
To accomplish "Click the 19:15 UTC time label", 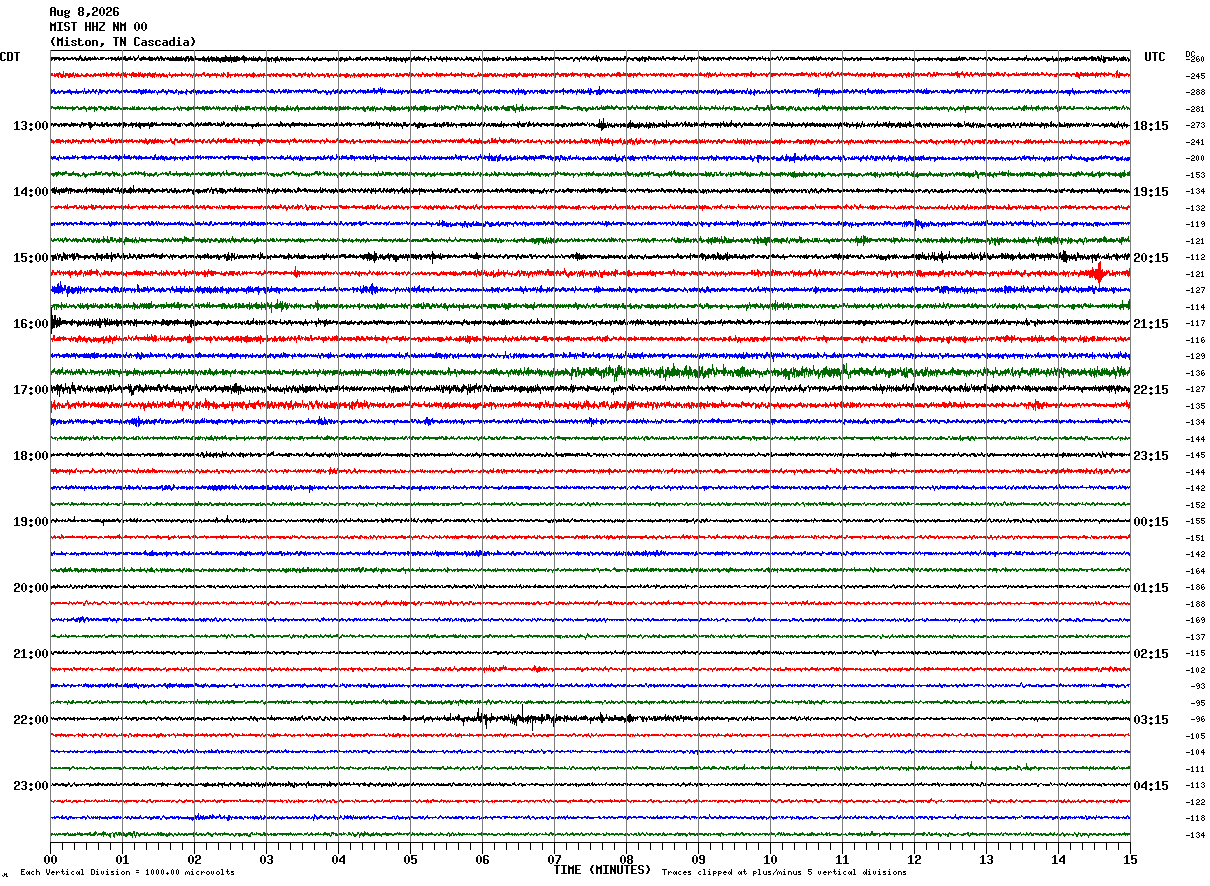I will (x=1151, y=191).
